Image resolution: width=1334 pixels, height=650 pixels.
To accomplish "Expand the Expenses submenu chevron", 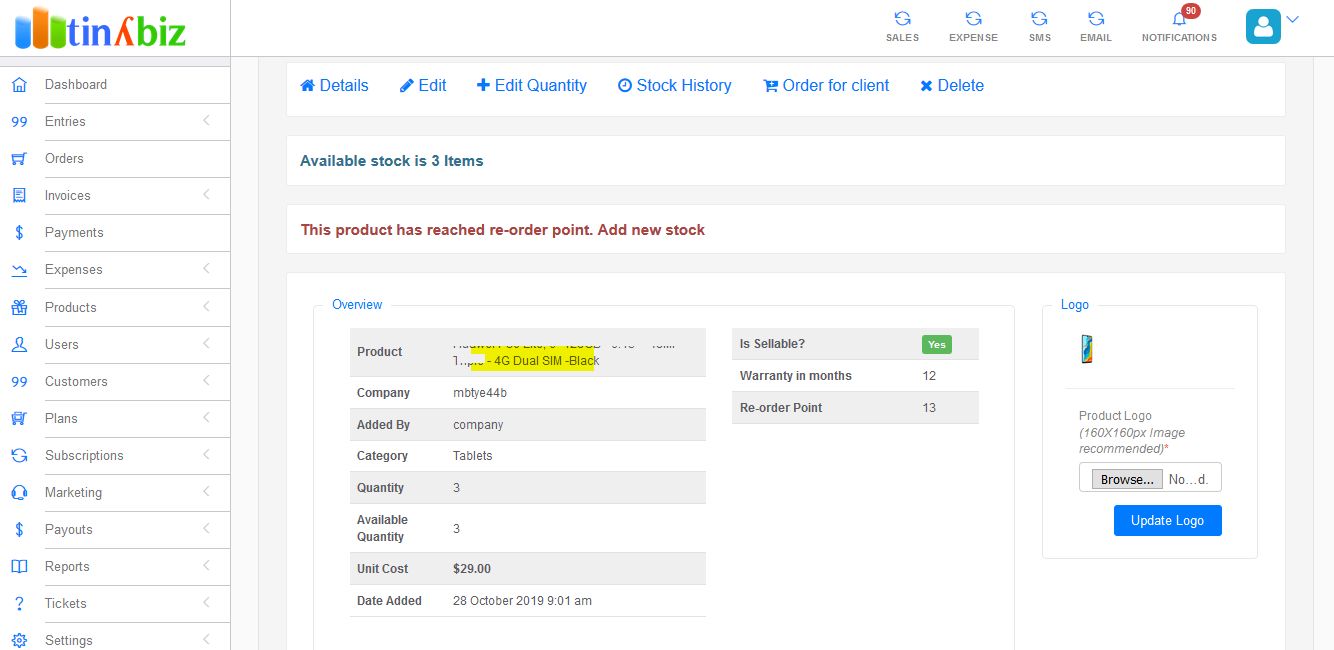I will [x=206, y=269].
